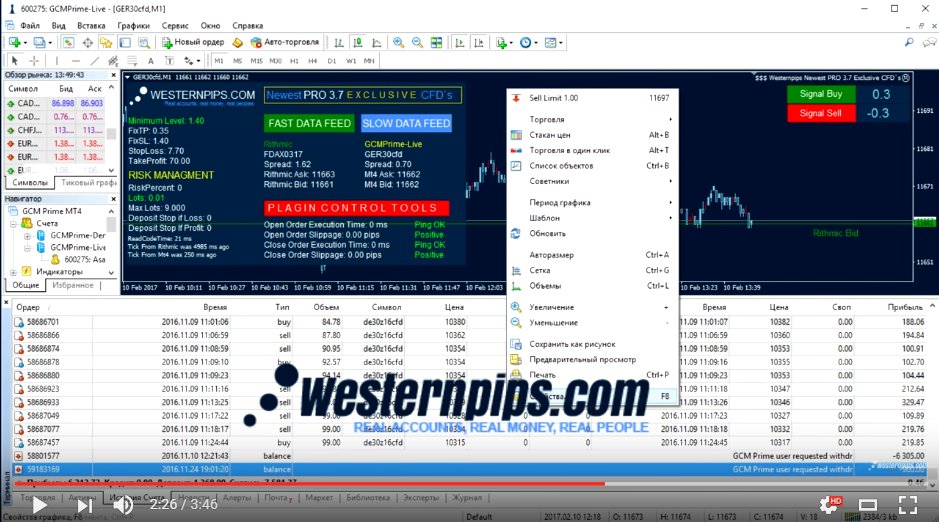Switch chart to bar chart icon
The width and height of the screenshot is (939, 522).
338,43
